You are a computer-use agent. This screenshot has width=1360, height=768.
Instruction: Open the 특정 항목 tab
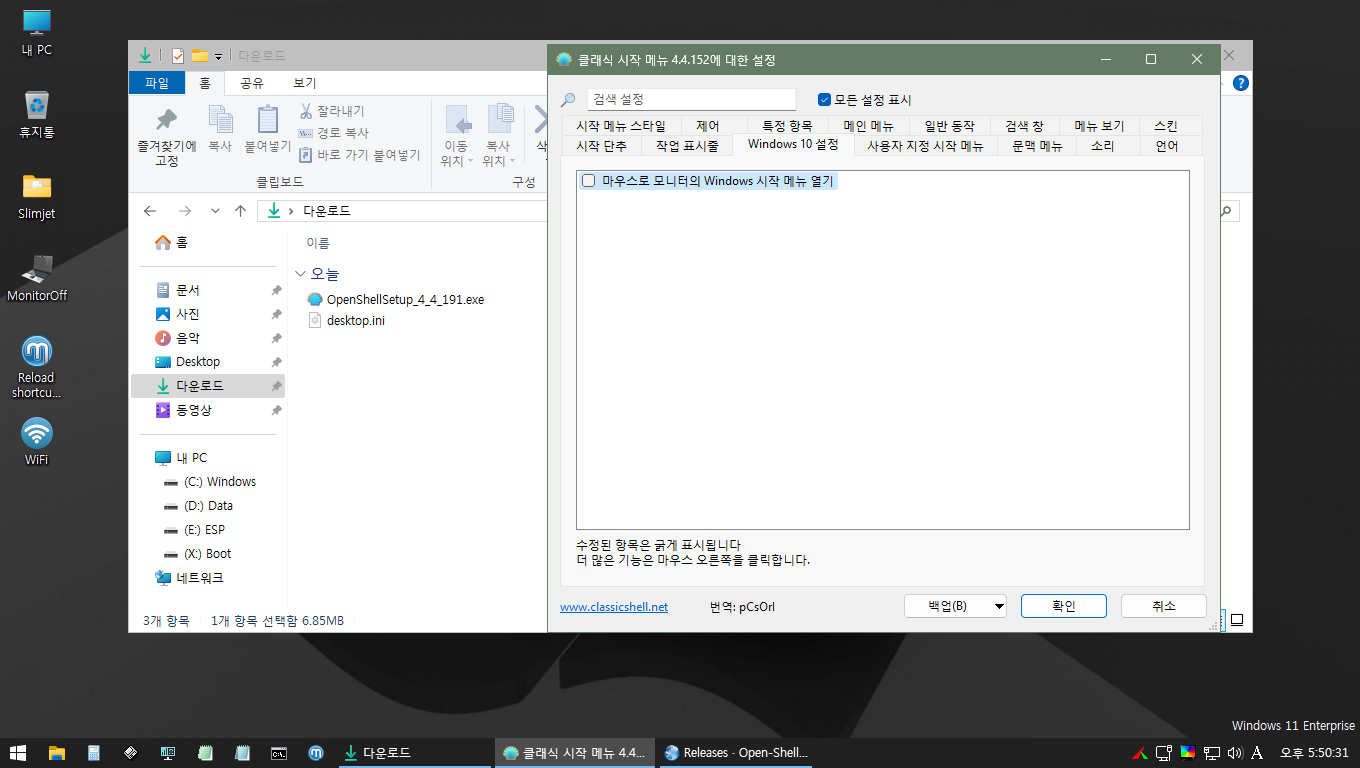pos(788,126)
